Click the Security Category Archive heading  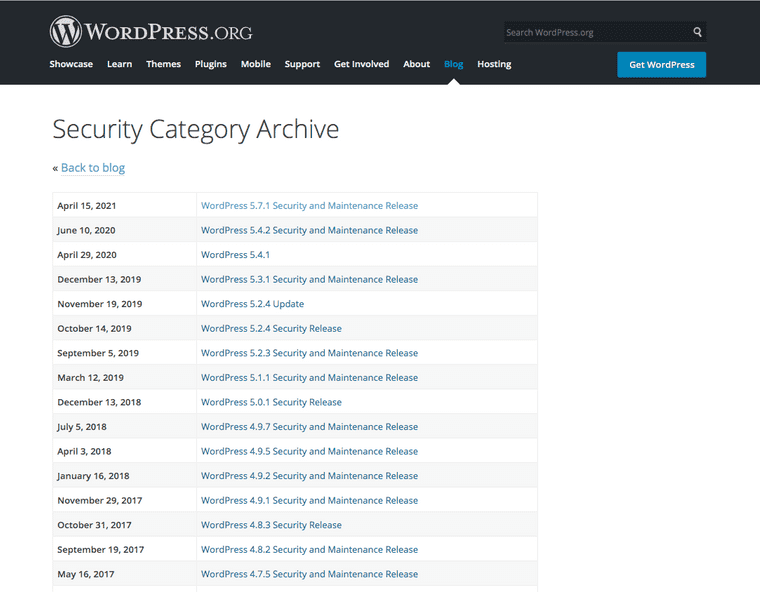(x=195, y=129)
